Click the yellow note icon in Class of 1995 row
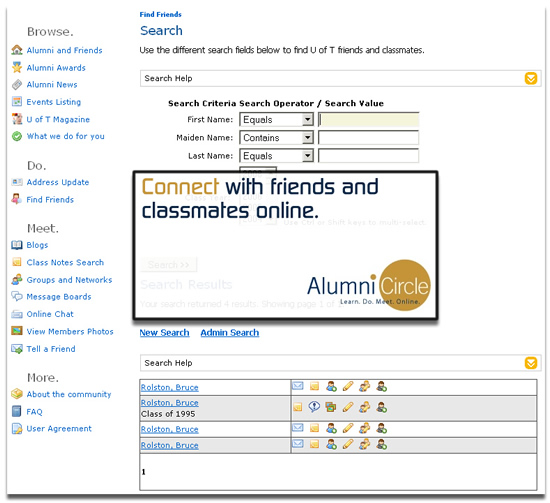This screenshot has width=550, height=503. pyautogui.click(x=297, y=407)
